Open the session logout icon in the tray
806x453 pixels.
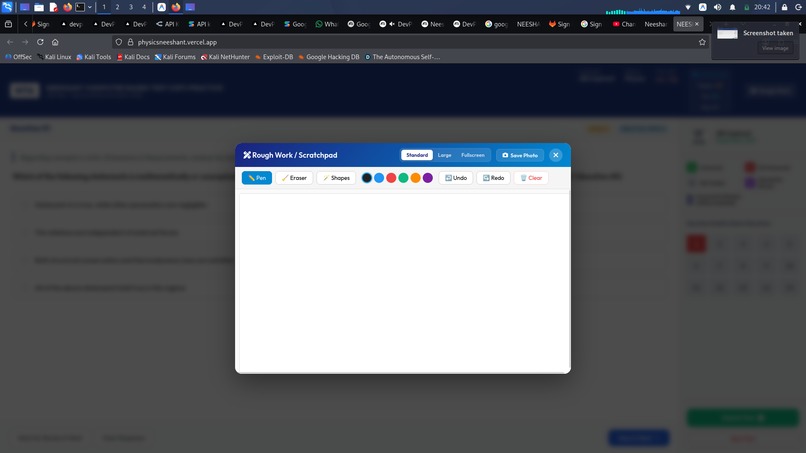point(798,7)
